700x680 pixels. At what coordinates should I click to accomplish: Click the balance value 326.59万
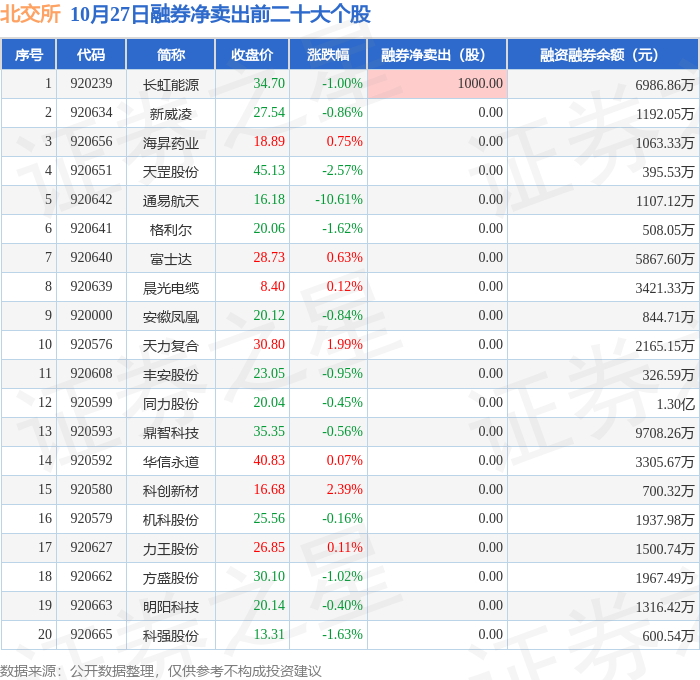tap(668, 375)
